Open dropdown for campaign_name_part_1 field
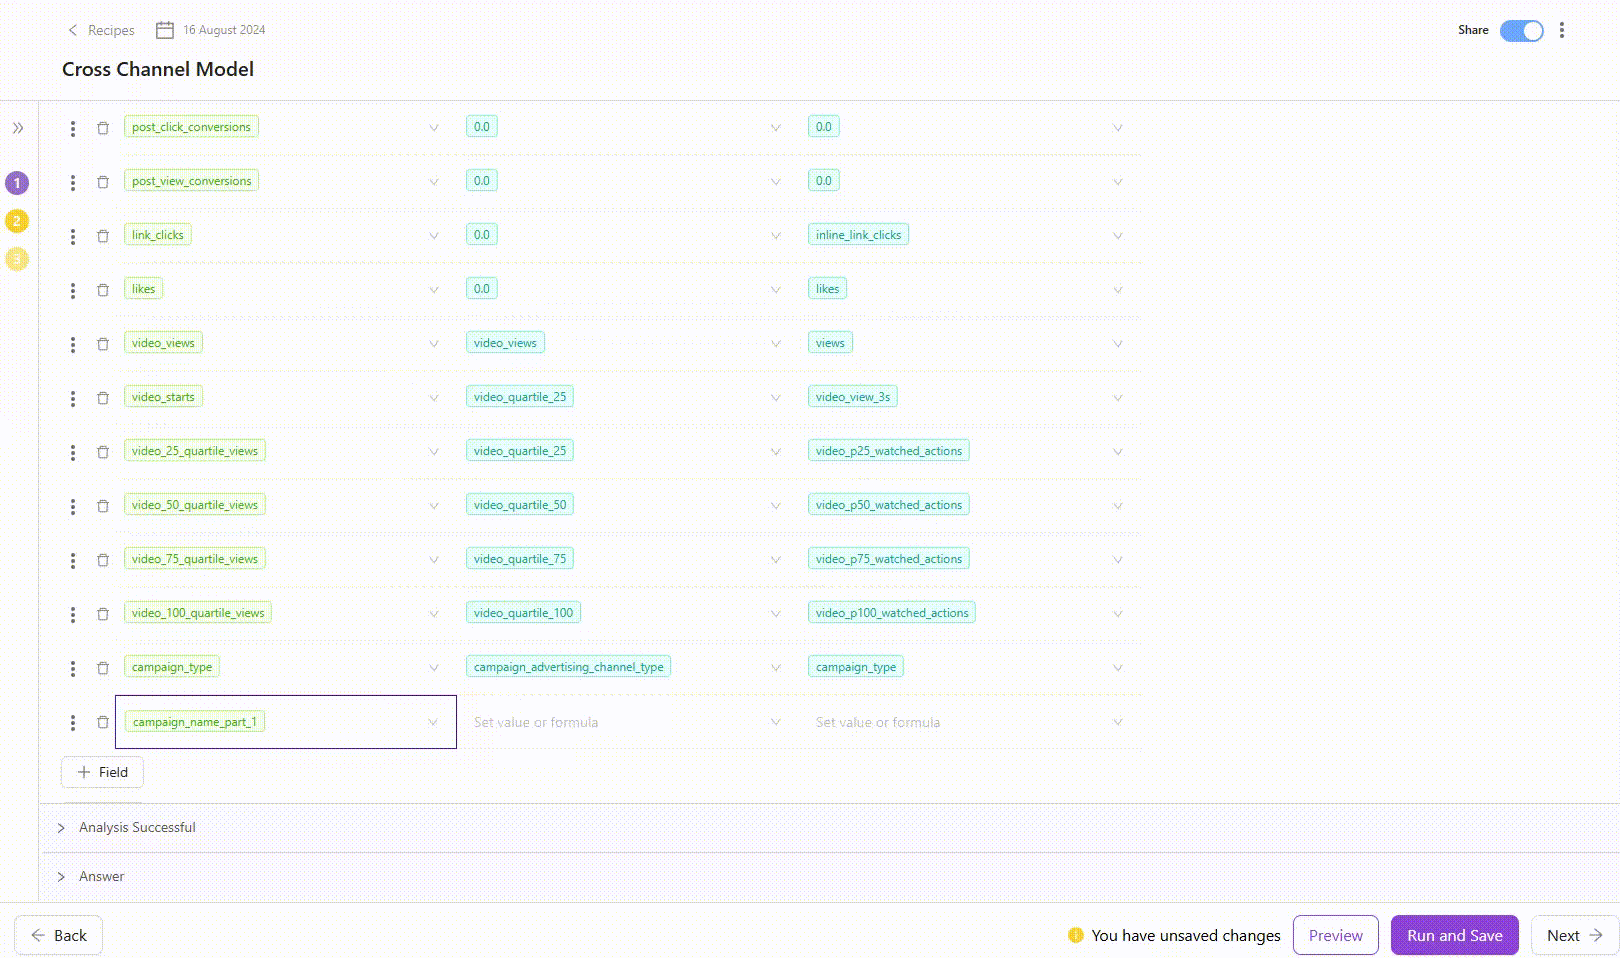The height and width of the screenshot is (958, 1620). click(x=433, y=722)
